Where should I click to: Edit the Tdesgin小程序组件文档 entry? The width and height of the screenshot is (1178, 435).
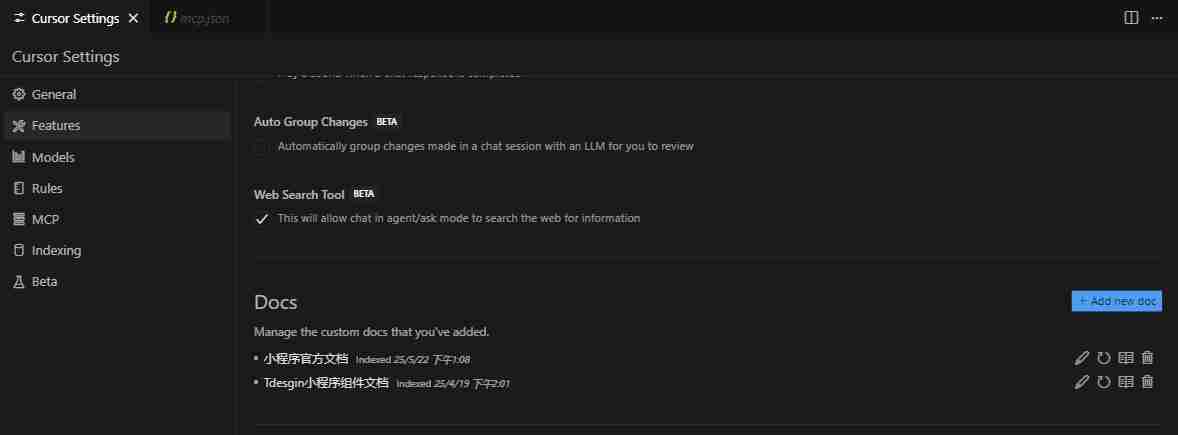1081,382
